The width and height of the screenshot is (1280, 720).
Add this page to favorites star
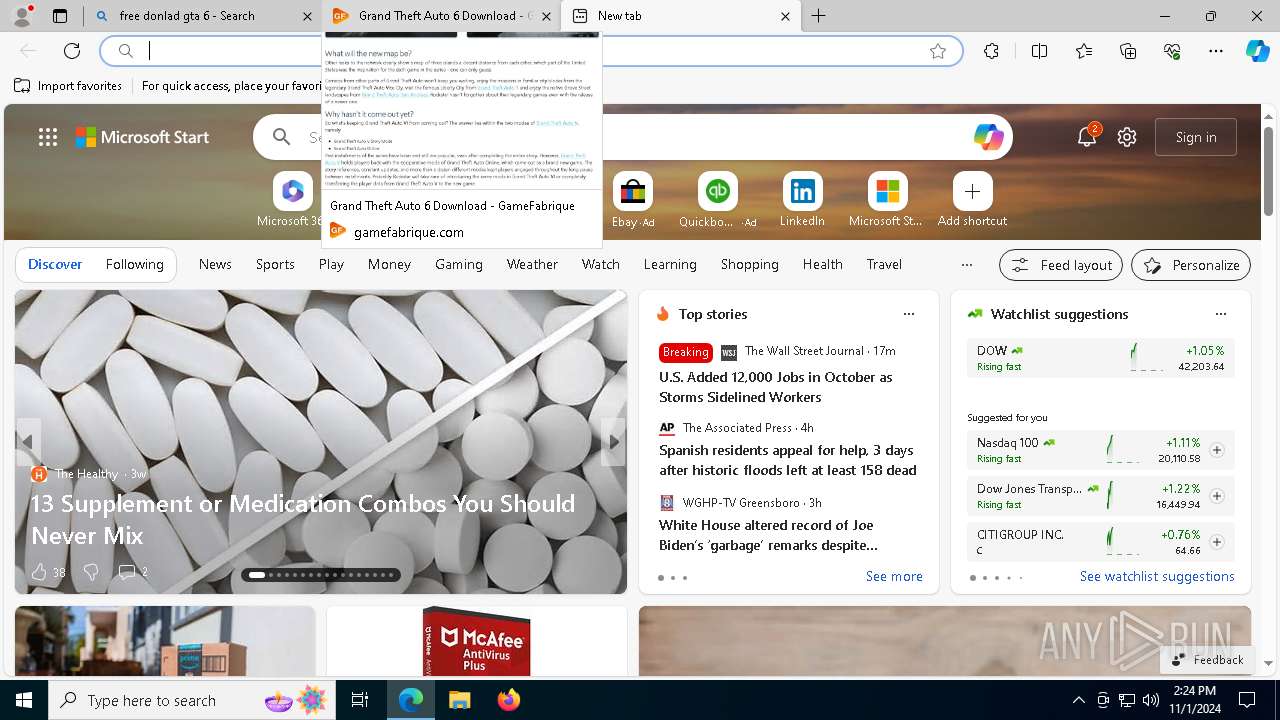point(938,51)
